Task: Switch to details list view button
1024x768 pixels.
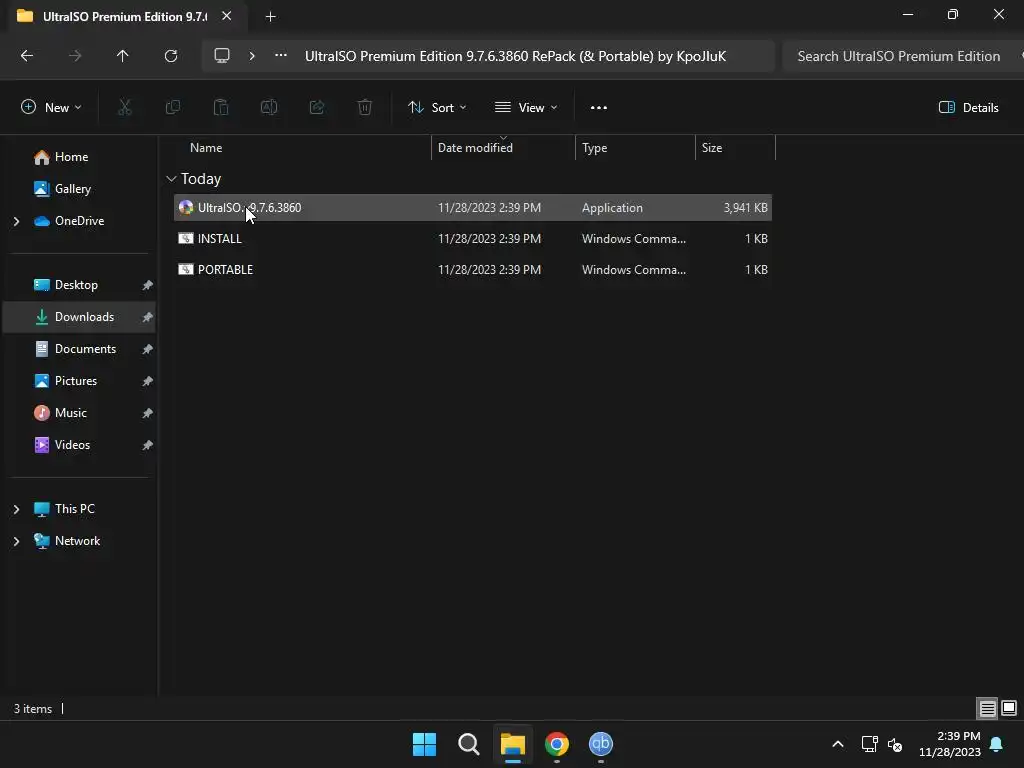Action: coord(987,709)
